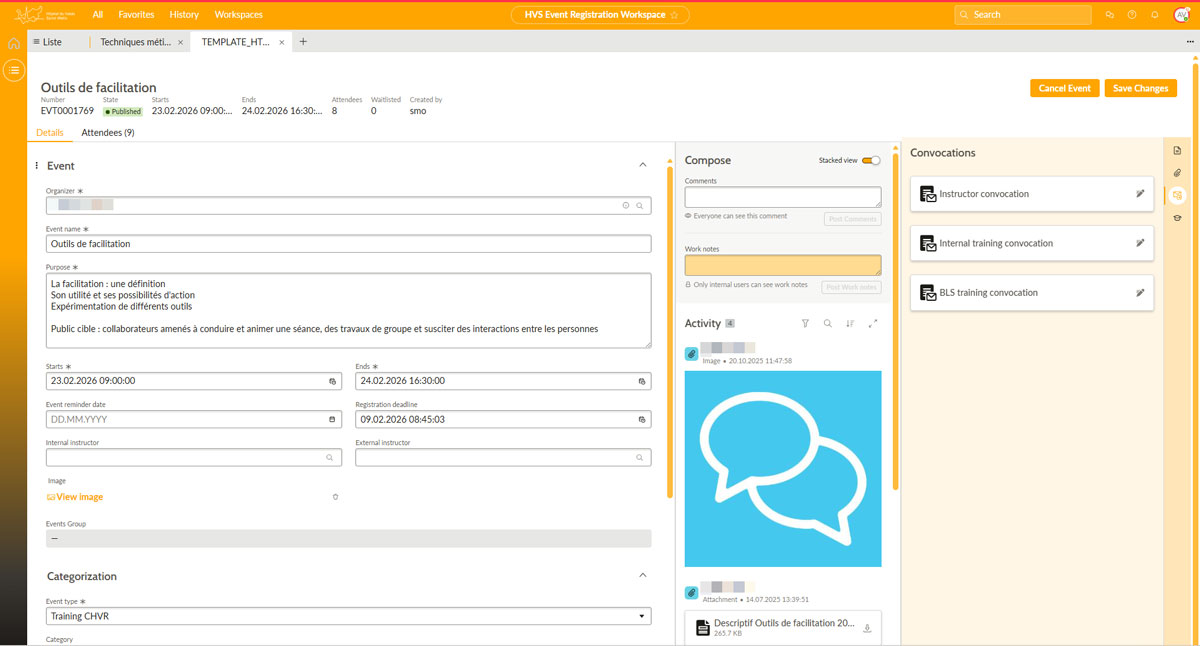Open the Starts date calendar picker

tap(333, 381)
